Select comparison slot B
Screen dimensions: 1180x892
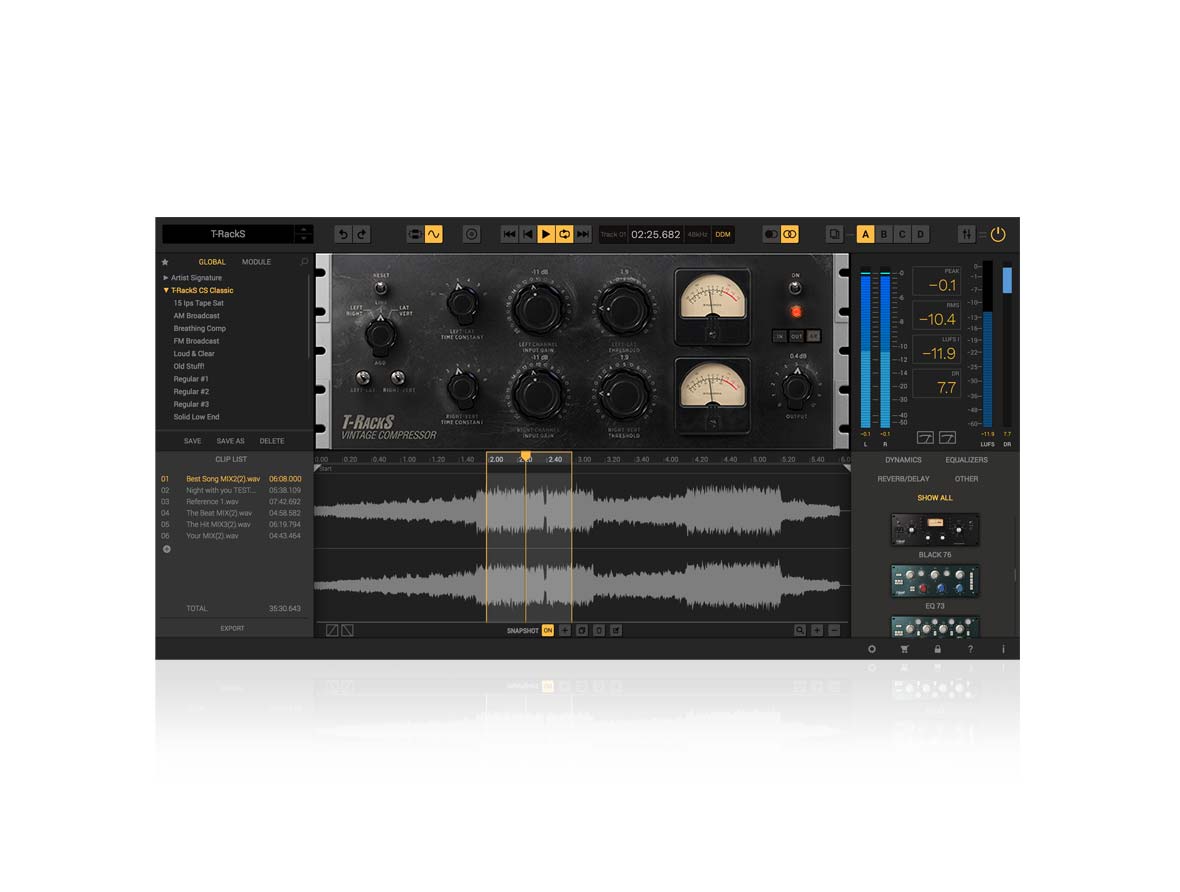click(x=884, y=234)
